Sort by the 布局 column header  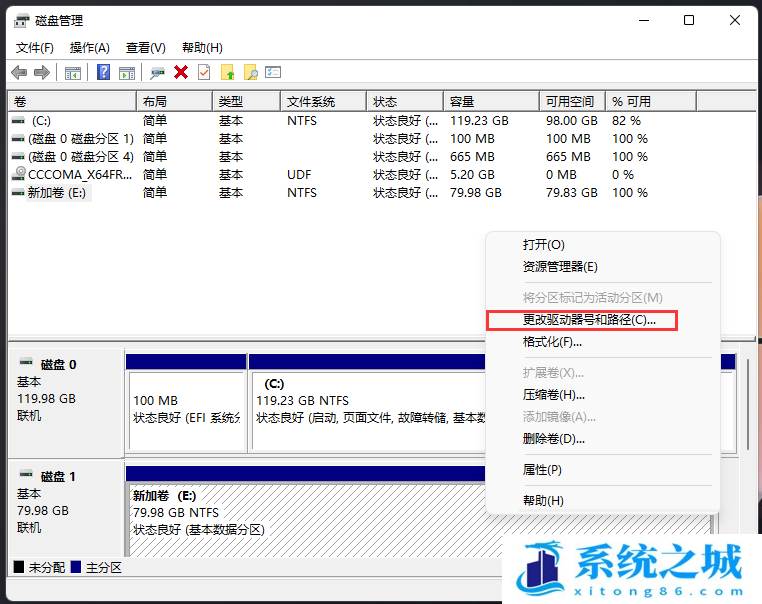(174, 102)
